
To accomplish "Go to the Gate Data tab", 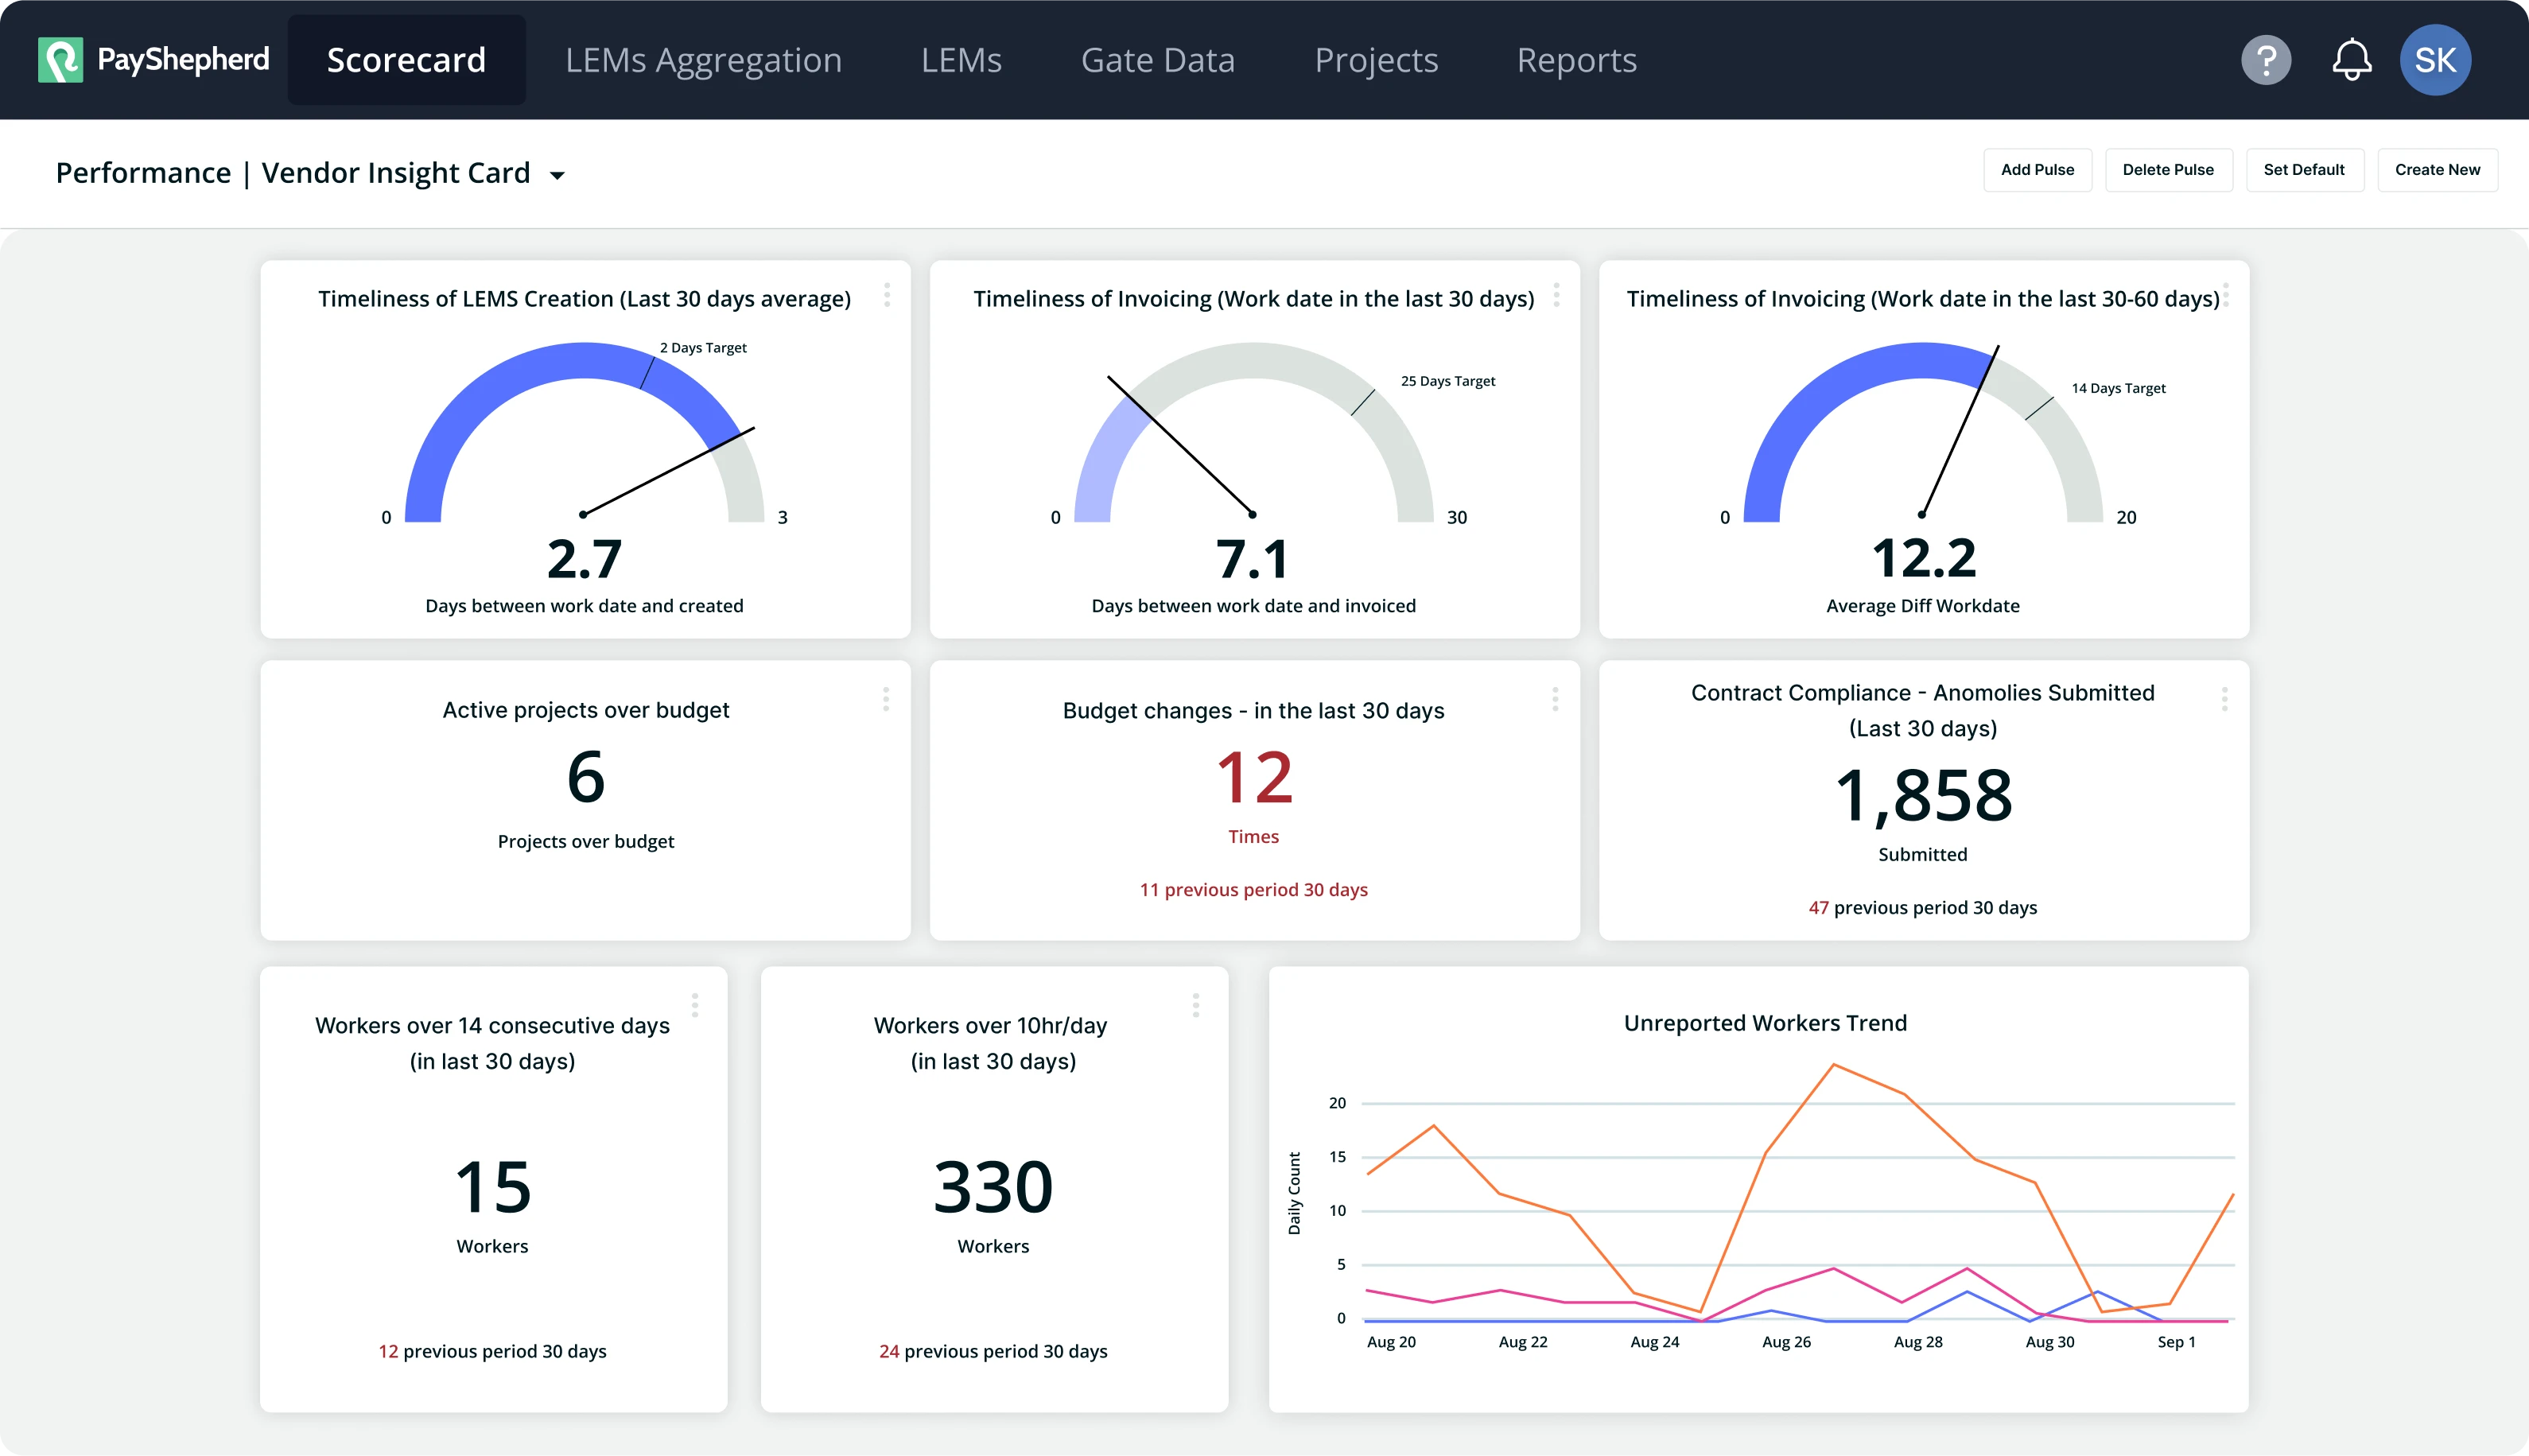I will (x=1157, y=60).
